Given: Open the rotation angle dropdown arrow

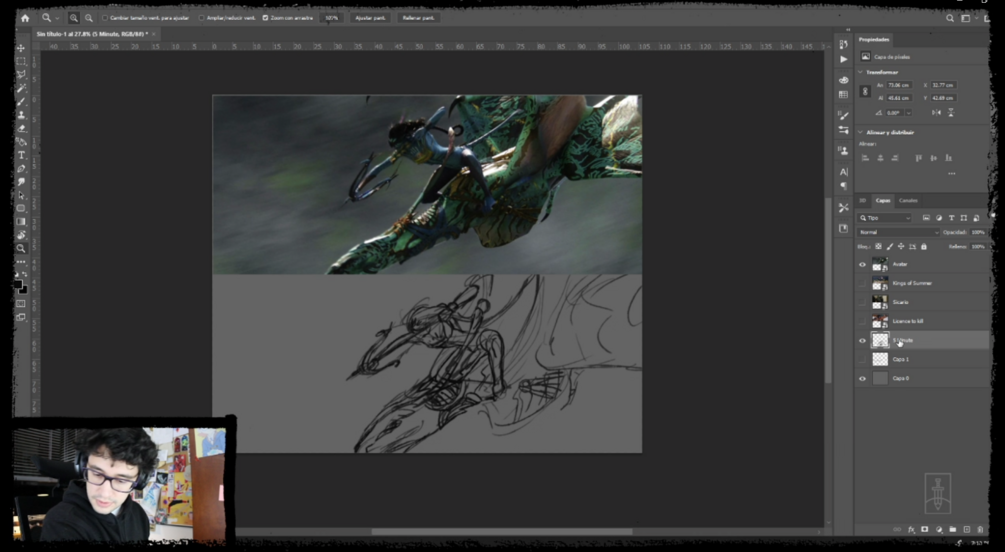Looking at the screenshot, I should pyautogui.click(x=908, y=113).
